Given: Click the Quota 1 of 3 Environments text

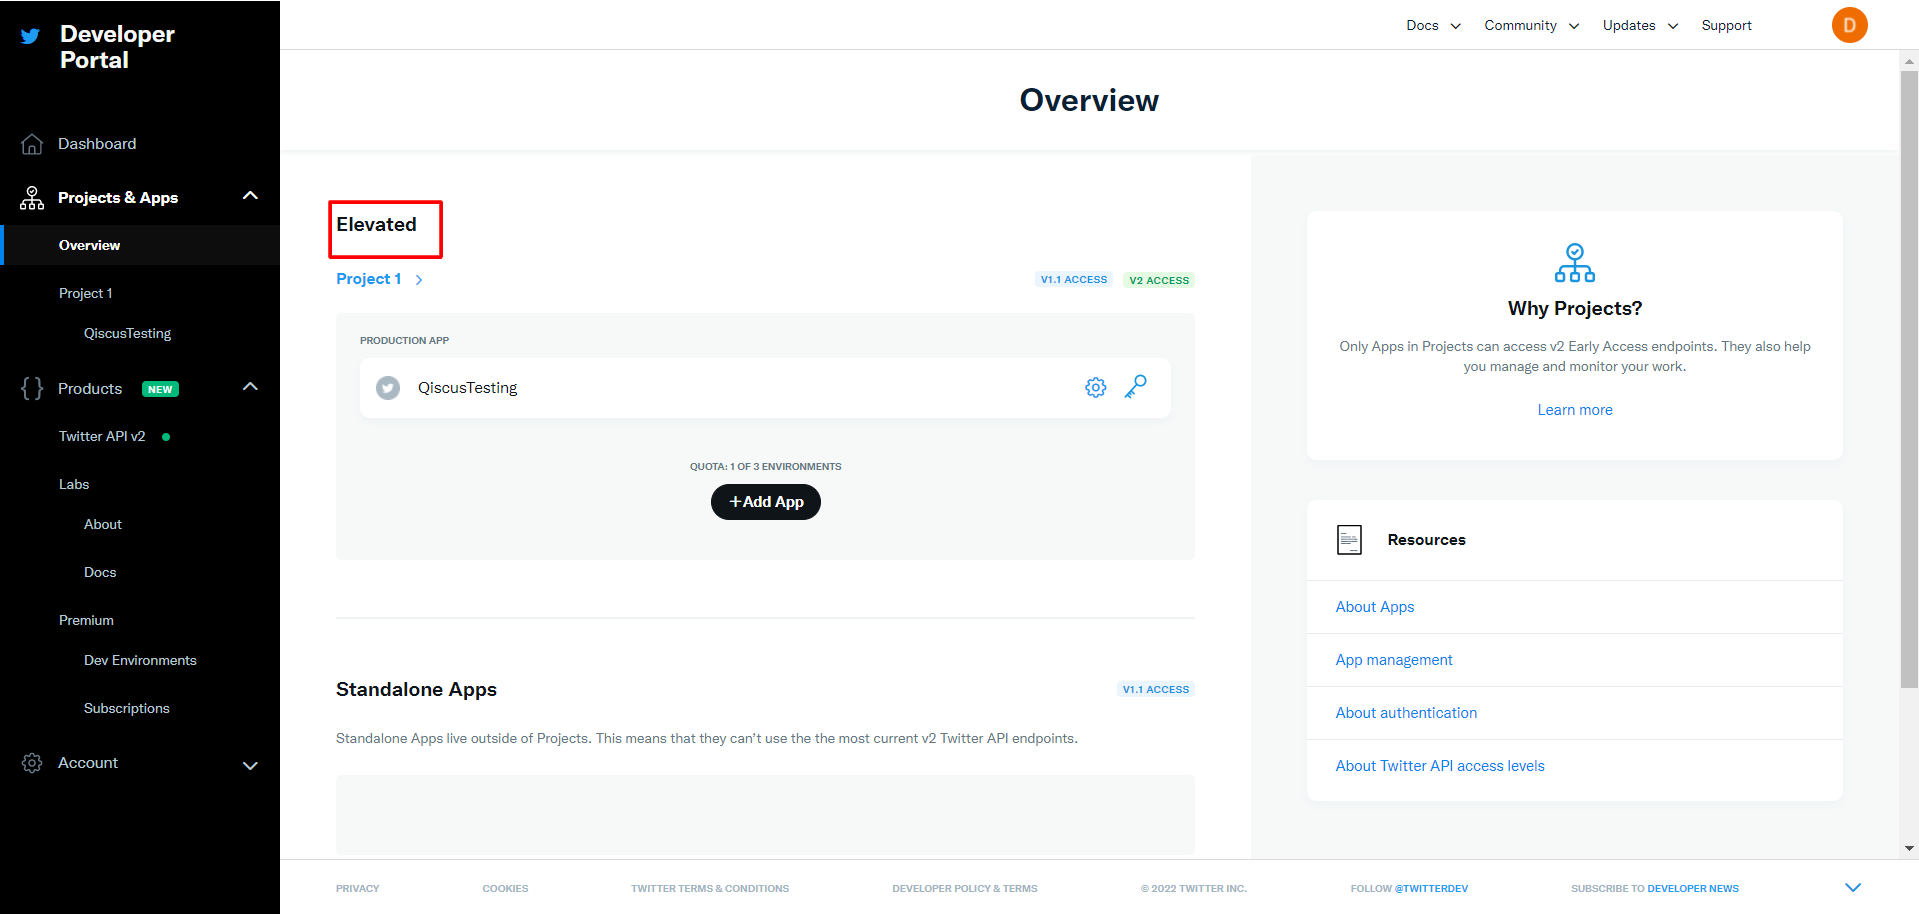Looking at the screenshot, I should [x=766, y=466].
